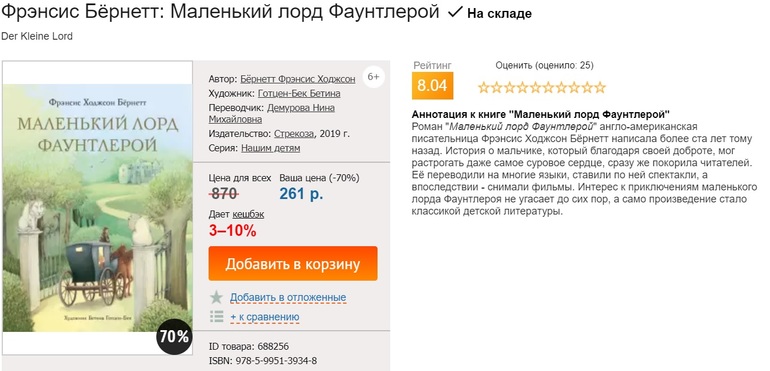Click the 6+ age badge

[x=374, y=77]
